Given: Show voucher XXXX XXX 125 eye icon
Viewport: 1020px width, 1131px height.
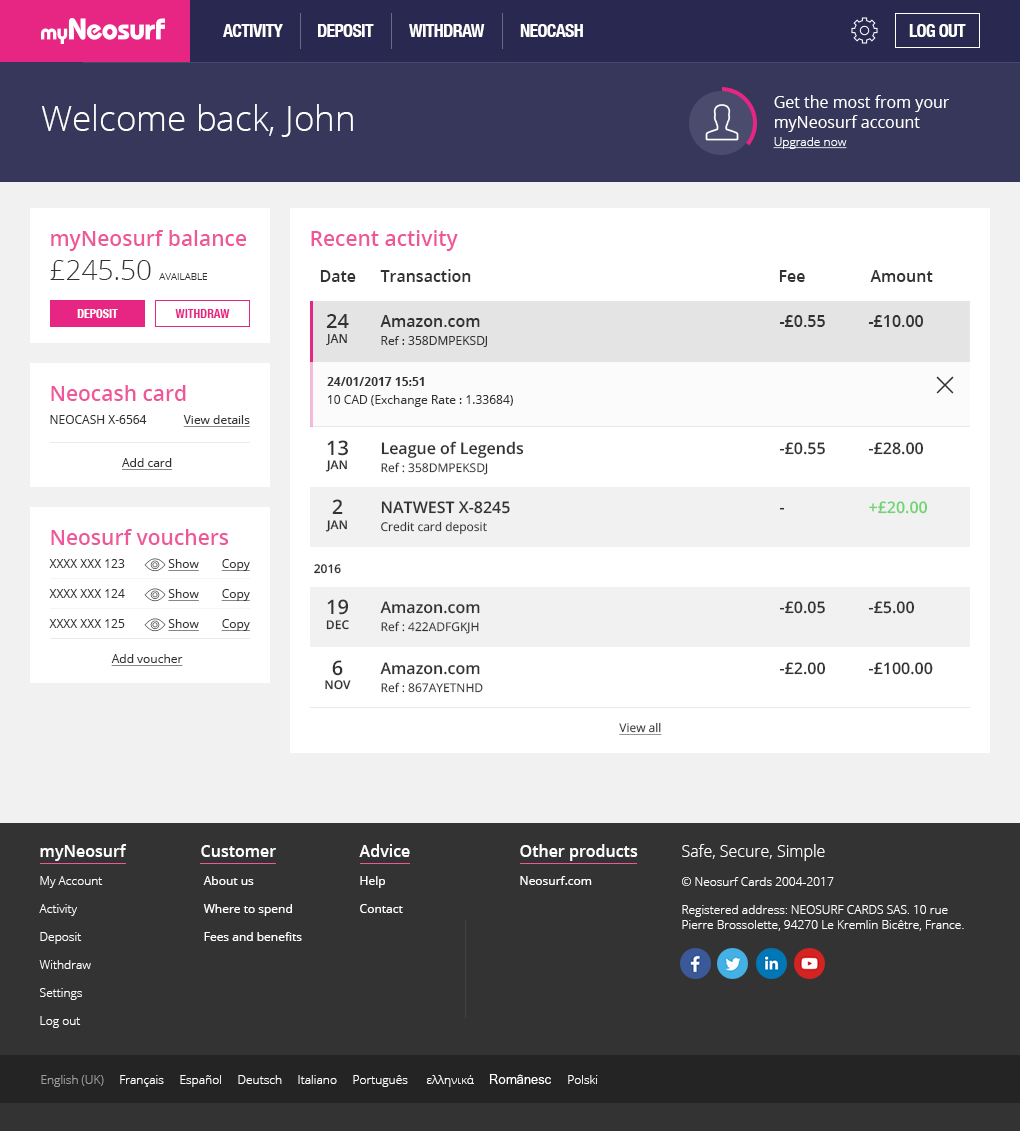Looking at the screenshot, I should click(154, 625).
